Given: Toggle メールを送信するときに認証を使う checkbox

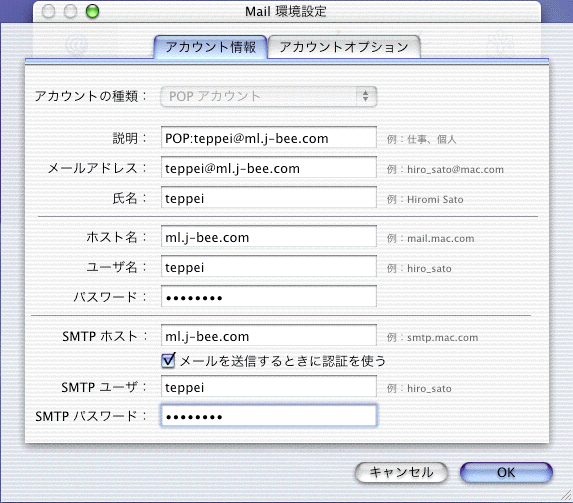Looking at the screenshot, I should (x=168, y=361).
